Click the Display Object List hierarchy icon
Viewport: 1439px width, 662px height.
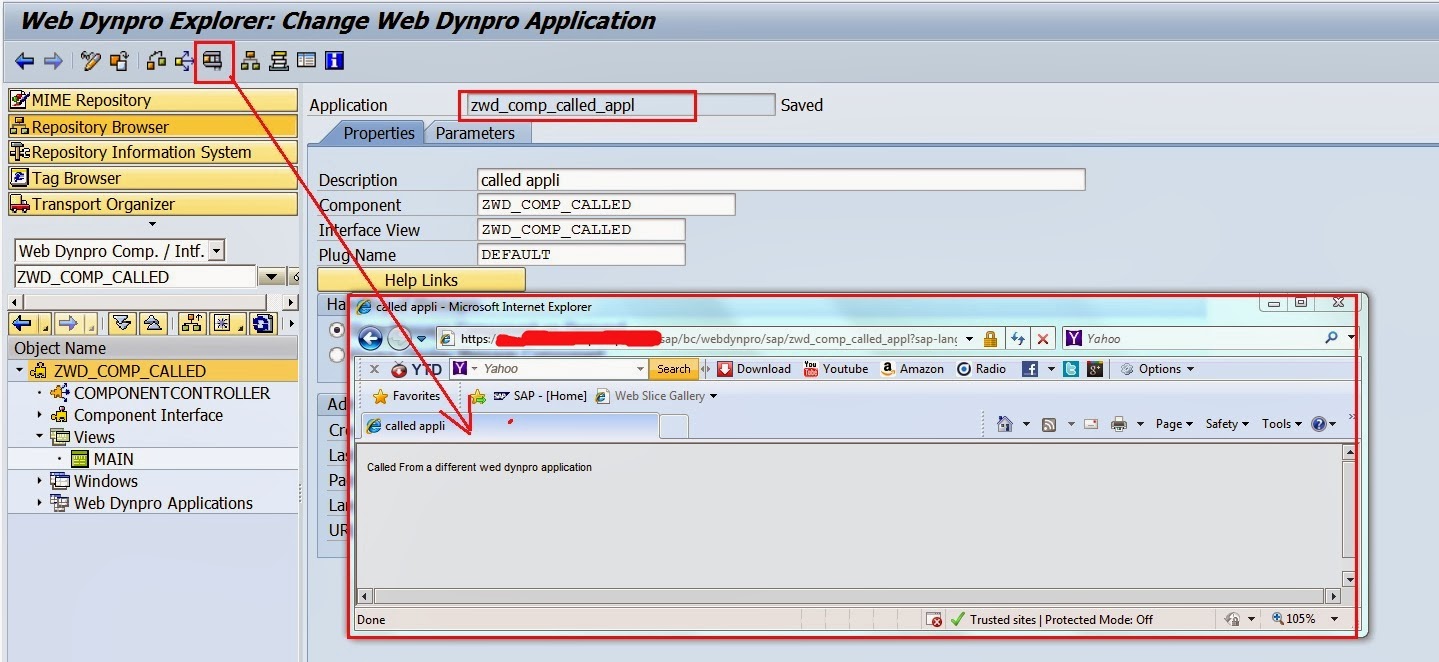[x=250, y=61]
